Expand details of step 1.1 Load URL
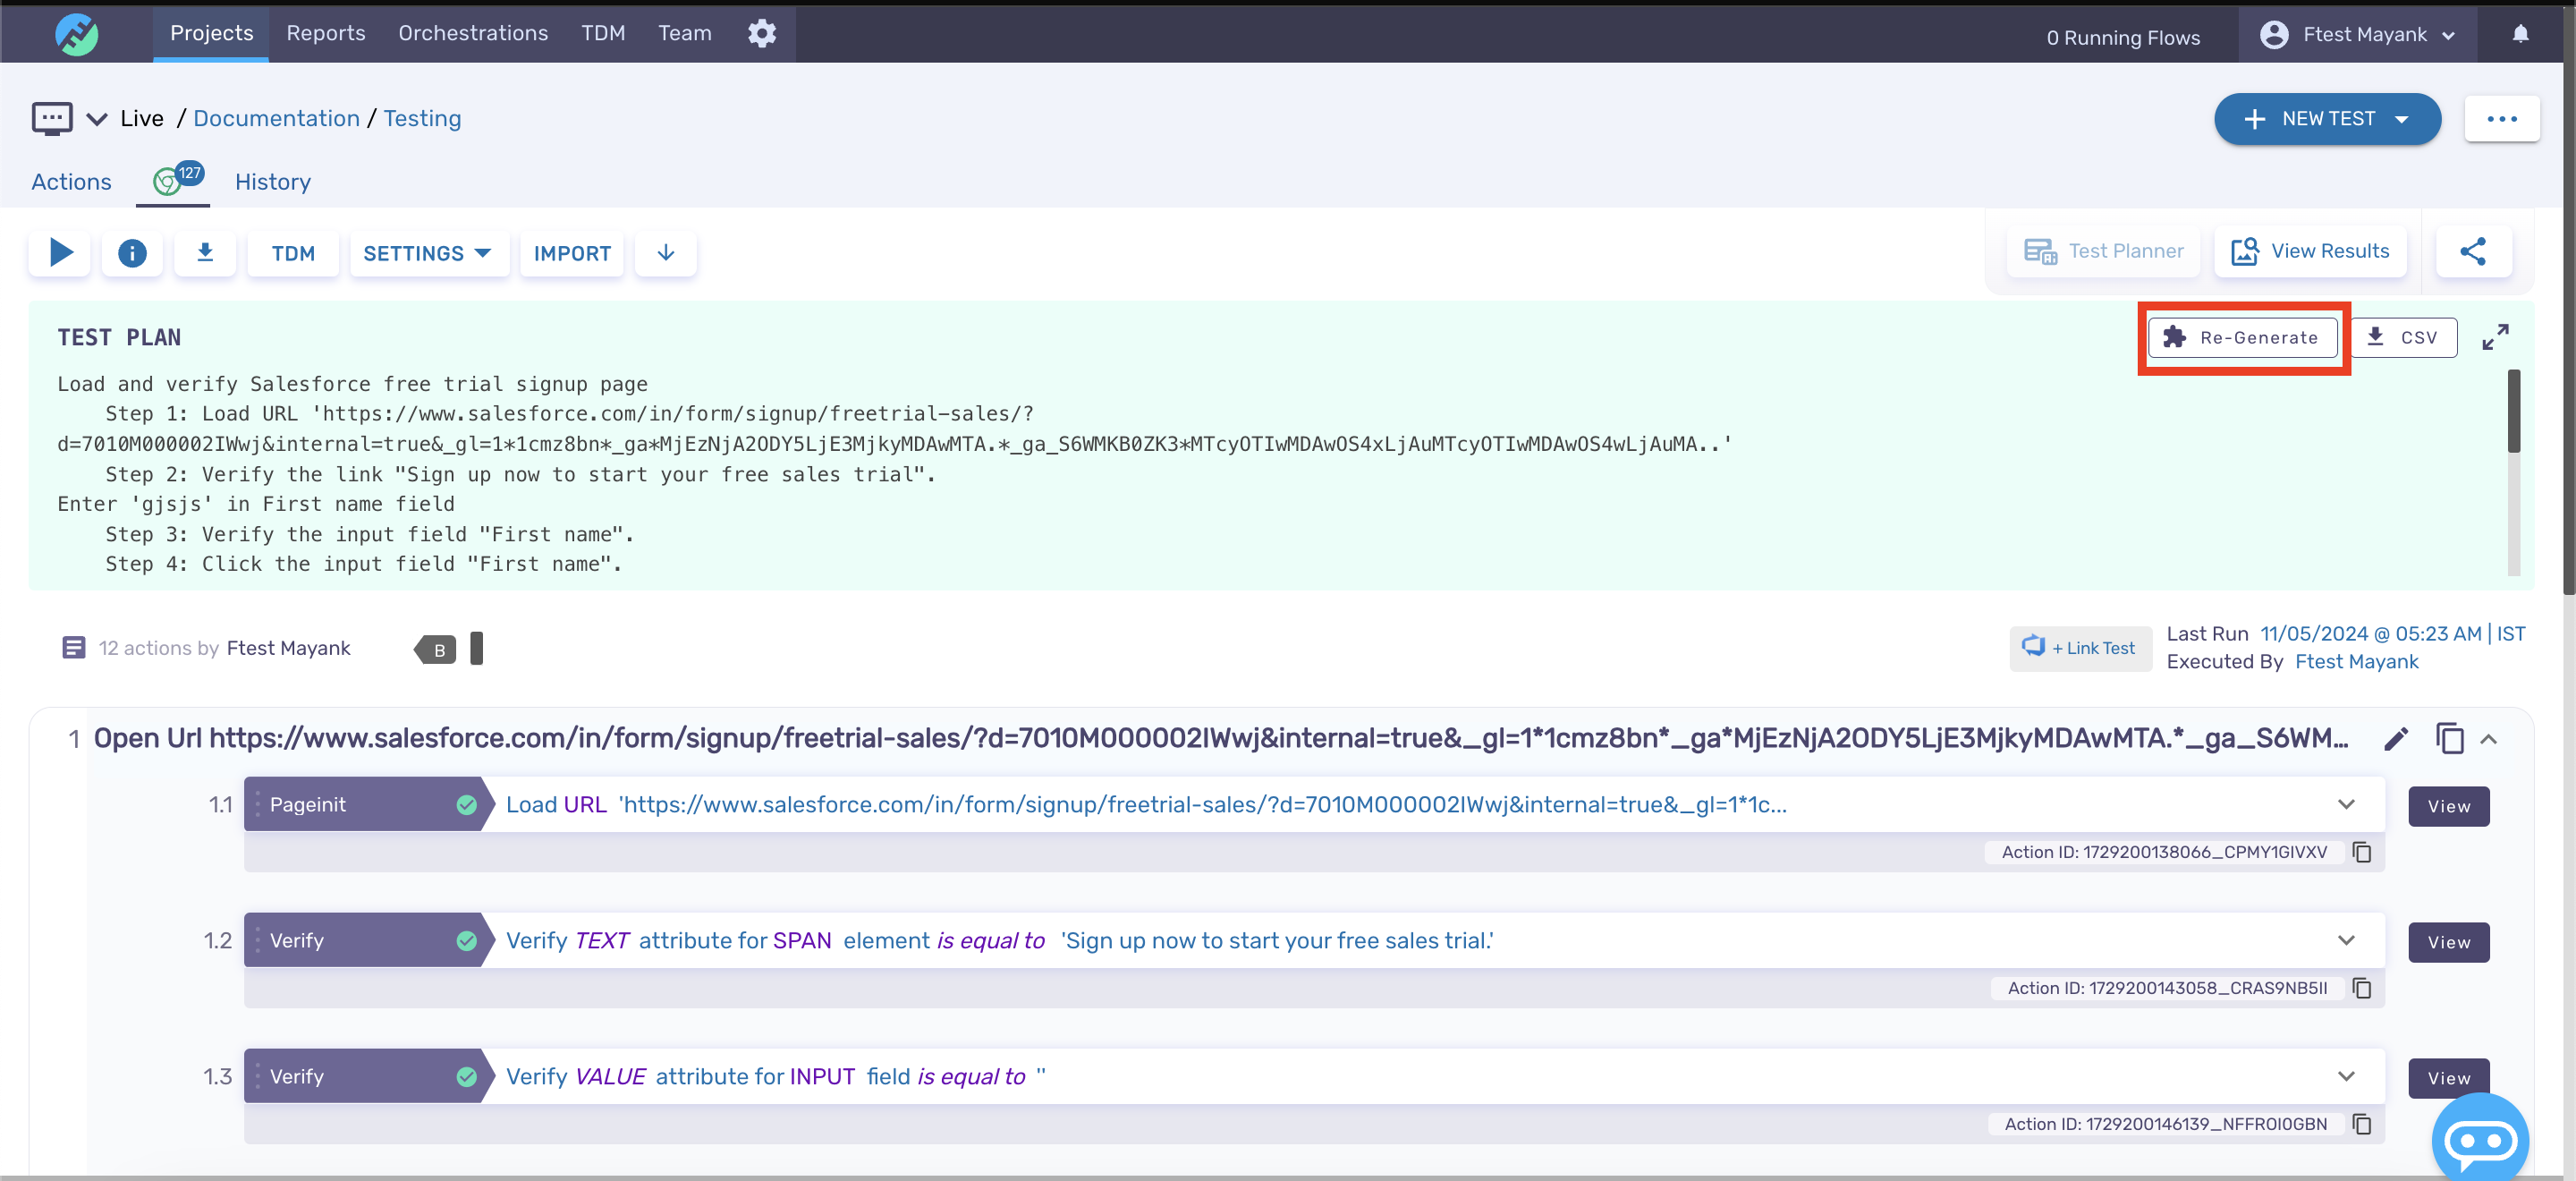 [x=2346, y=805]
